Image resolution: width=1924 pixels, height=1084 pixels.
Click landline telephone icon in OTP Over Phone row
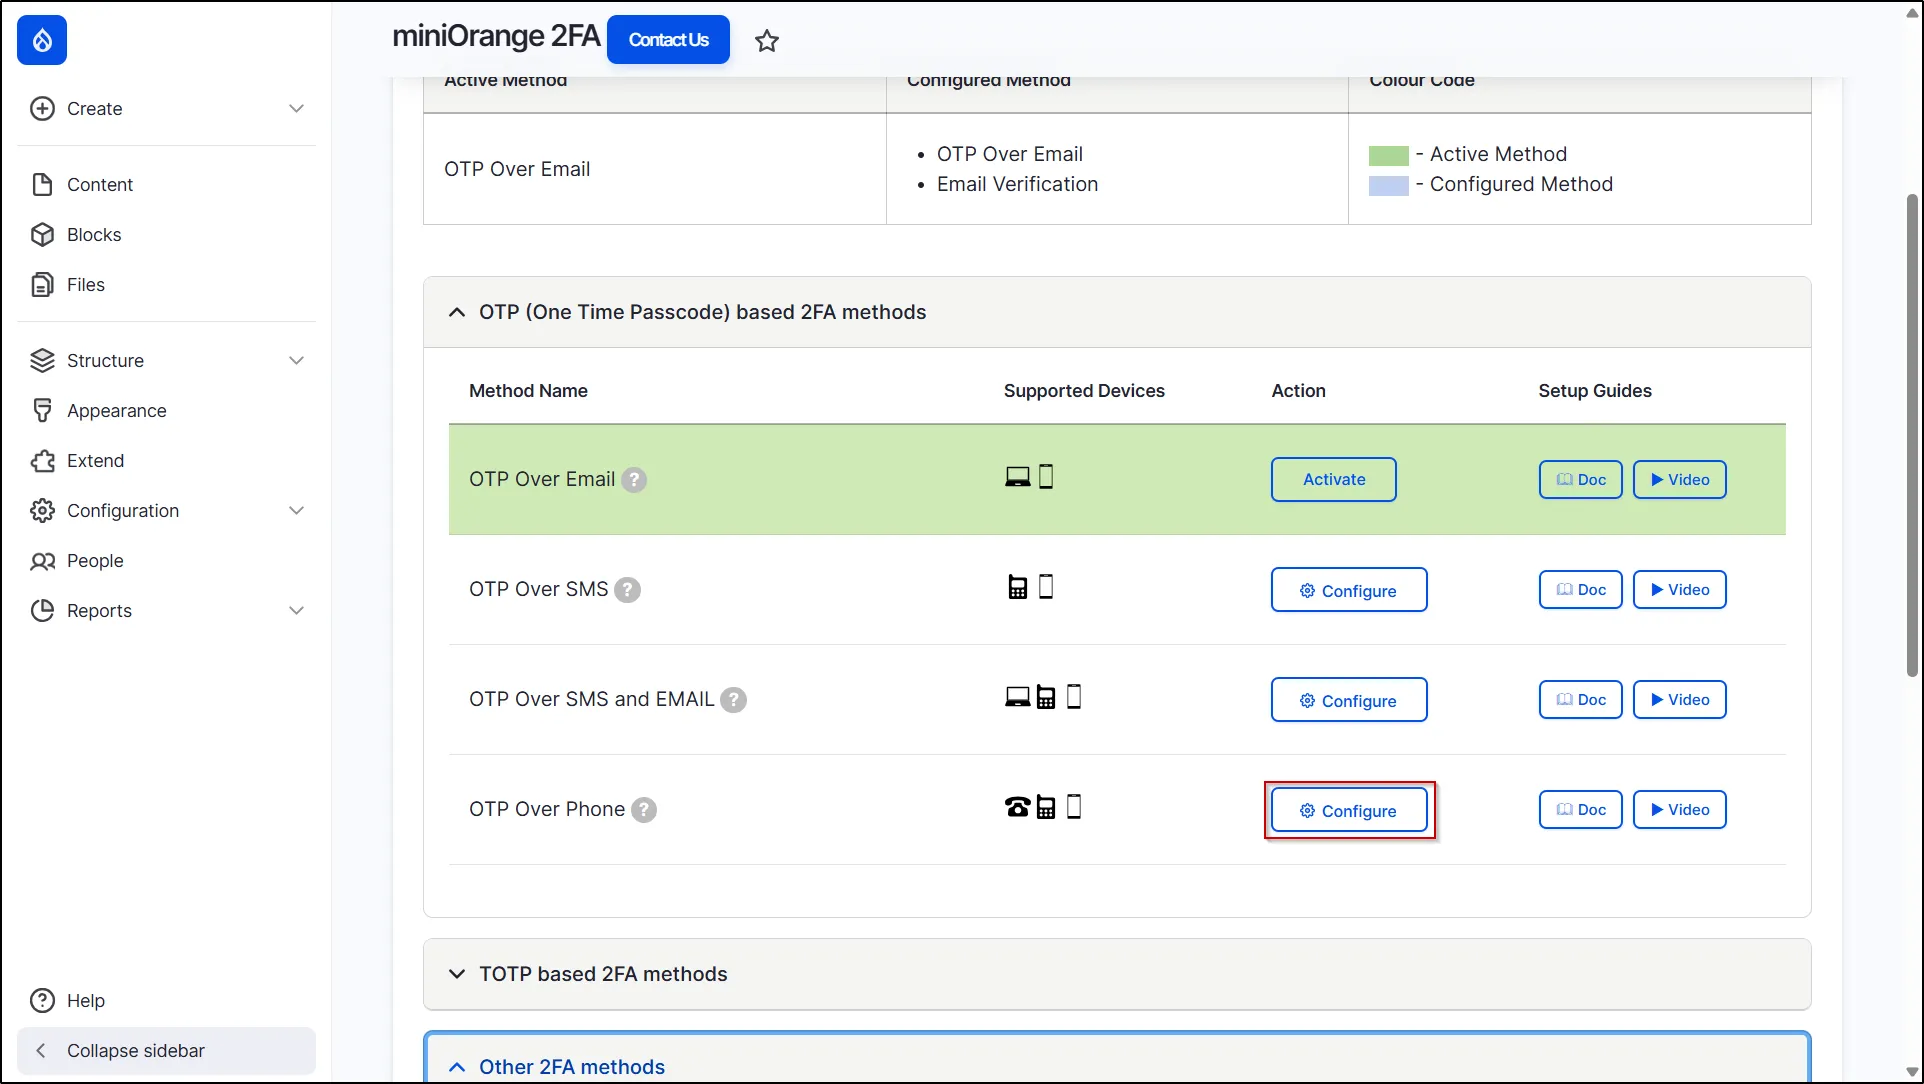tap(1017, 807)
